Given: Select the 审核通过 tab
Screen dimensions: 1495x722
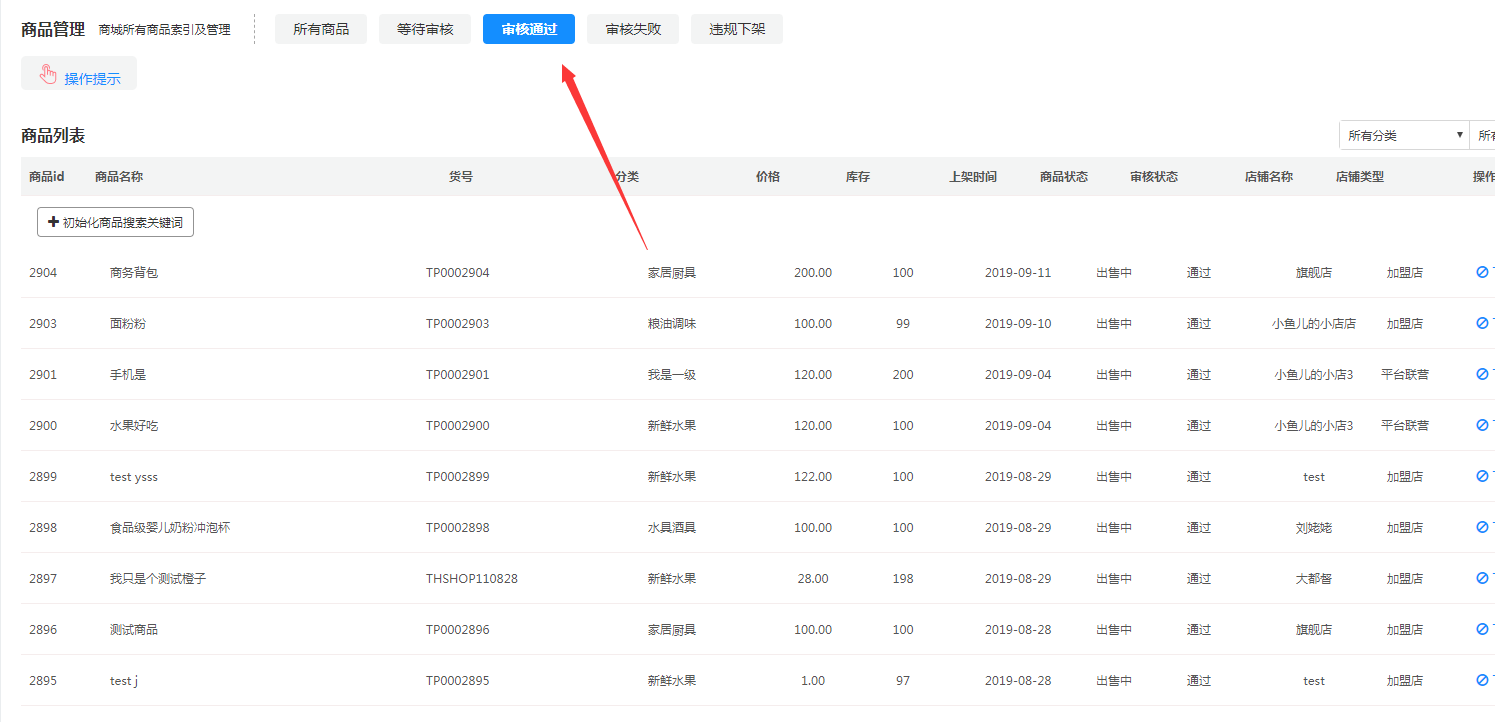Looking at the screenshot, I should pos(529,29).
